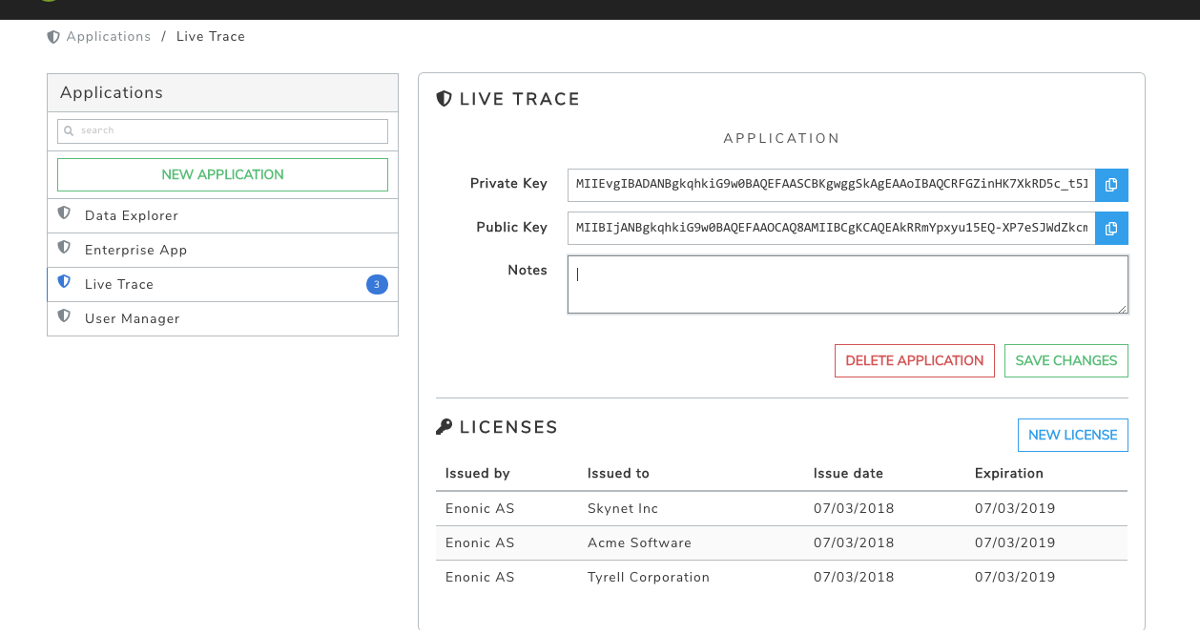Viewport: 1200px width, 630px height.
Task: Click the Public Key label
Action: (512, 228)
